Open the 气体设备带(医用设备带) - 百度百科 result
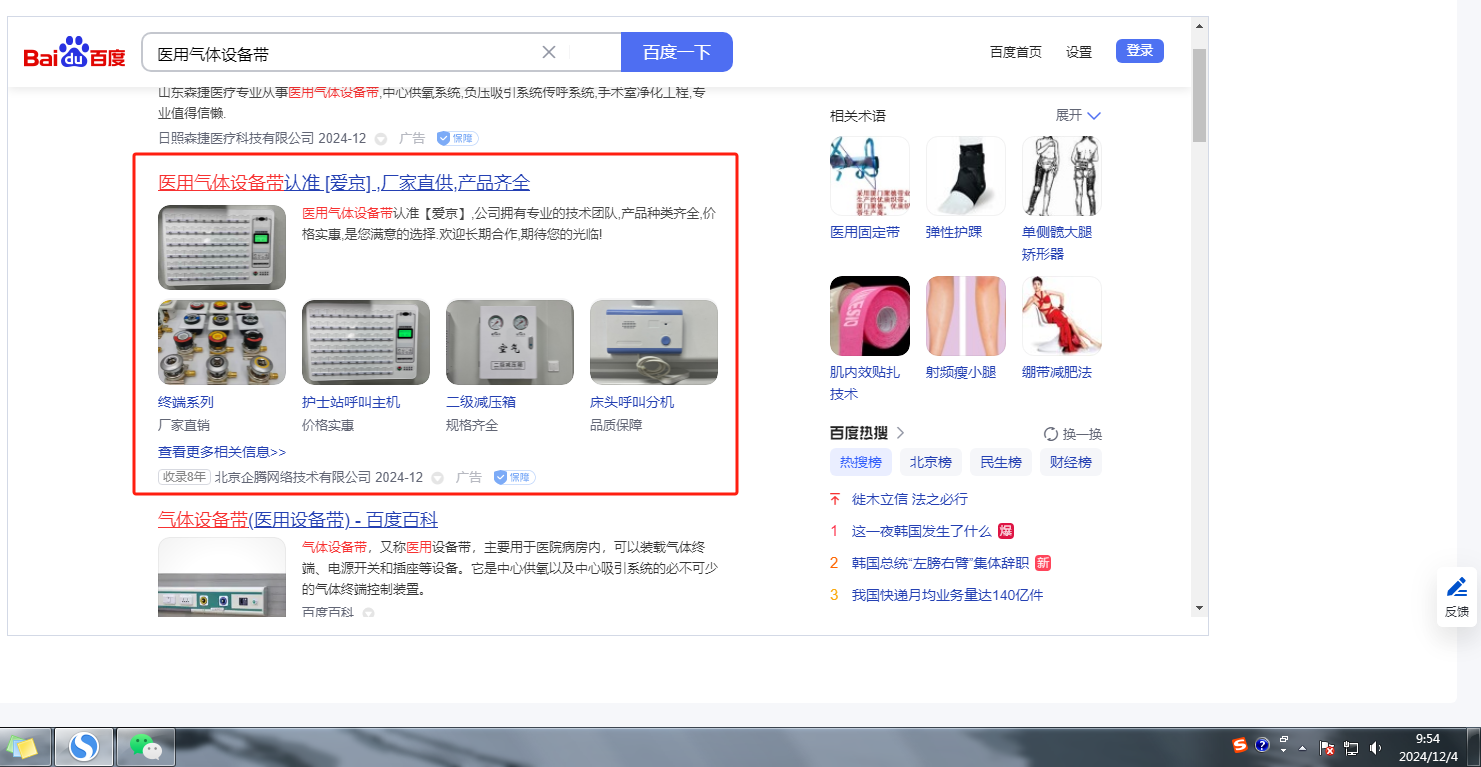Screen dimensions: 1481x767 (298, 520)
